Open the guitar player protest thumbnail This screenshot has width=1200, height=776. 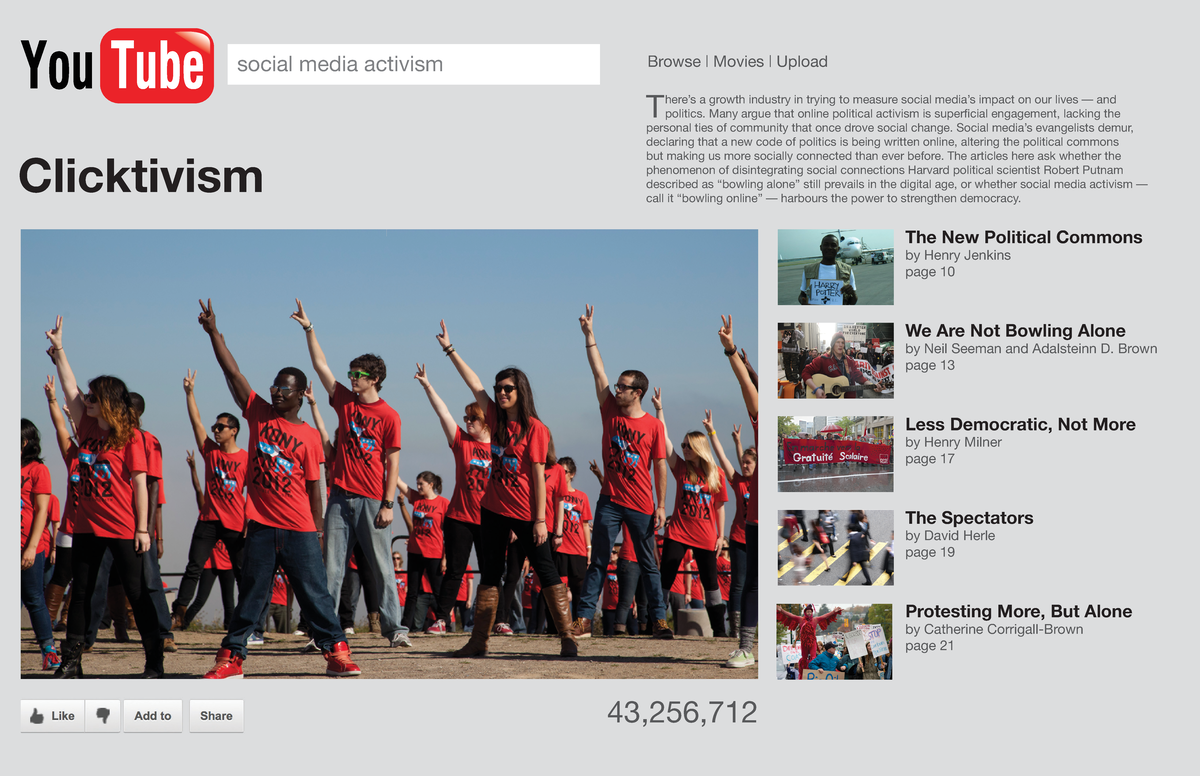(x=835, y=360)
